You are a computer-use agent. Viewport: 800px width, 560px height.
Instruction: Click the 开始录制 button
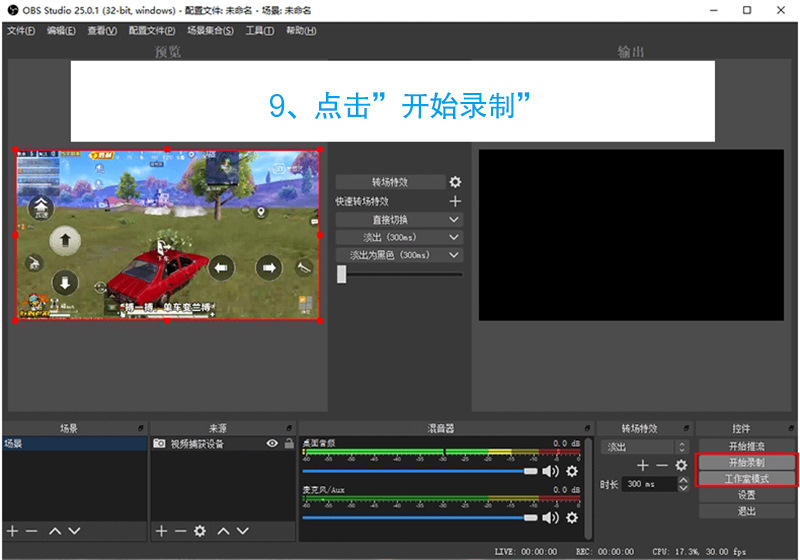746,463
